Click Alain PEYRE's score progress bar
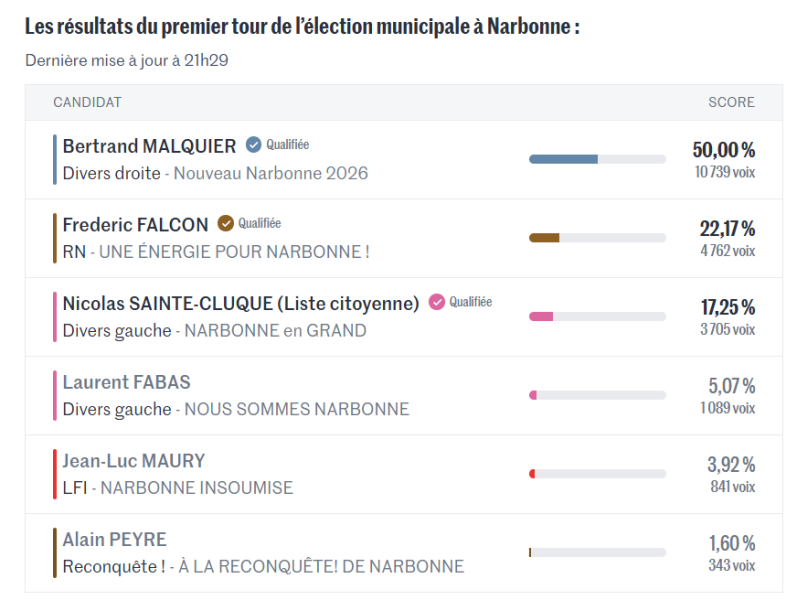The image size is (797, 600). (597, 552)
